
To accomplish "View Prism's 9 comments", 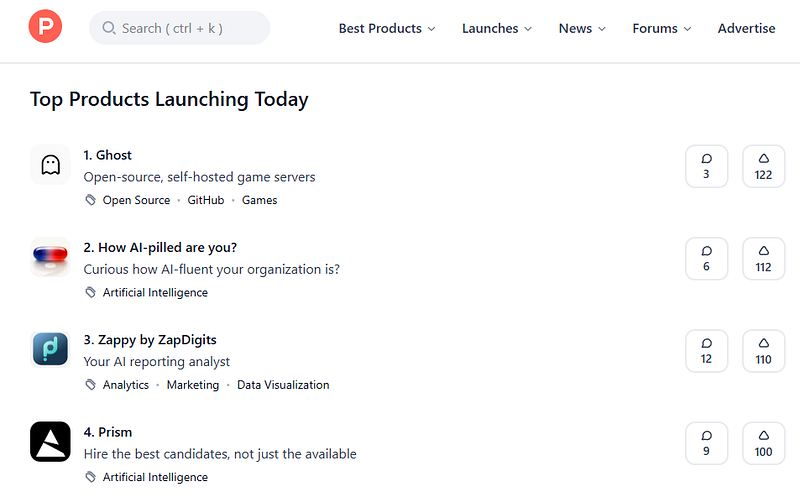I will [x=707, y=443].
